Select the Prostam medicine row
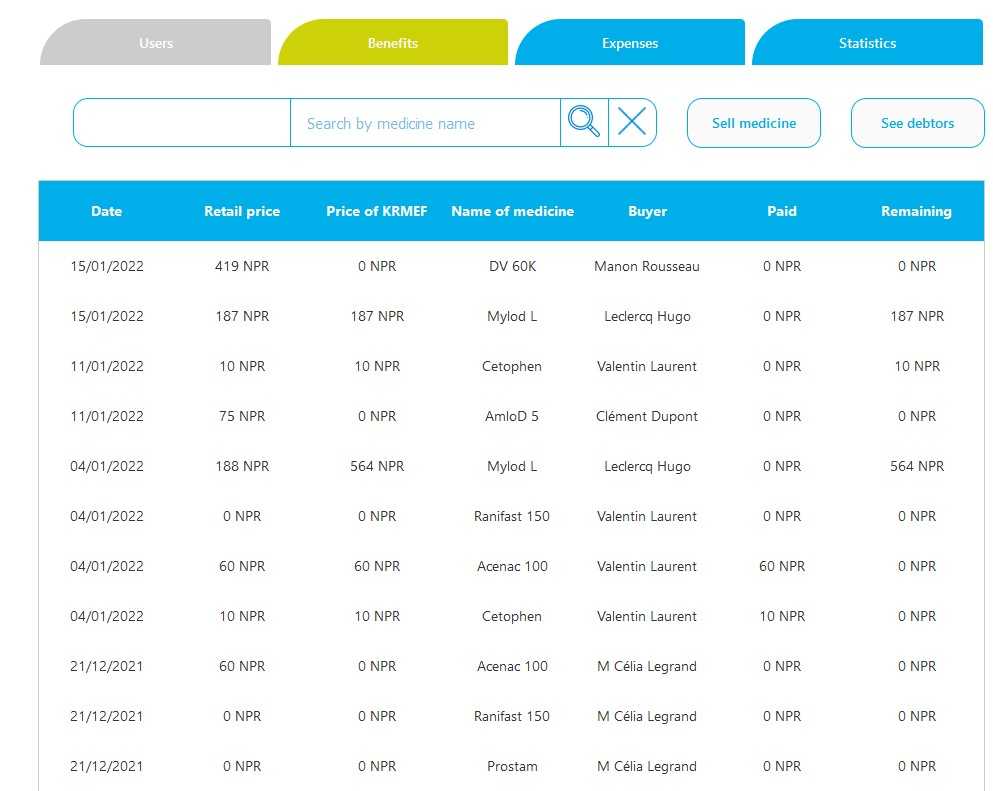 [512, 766]
